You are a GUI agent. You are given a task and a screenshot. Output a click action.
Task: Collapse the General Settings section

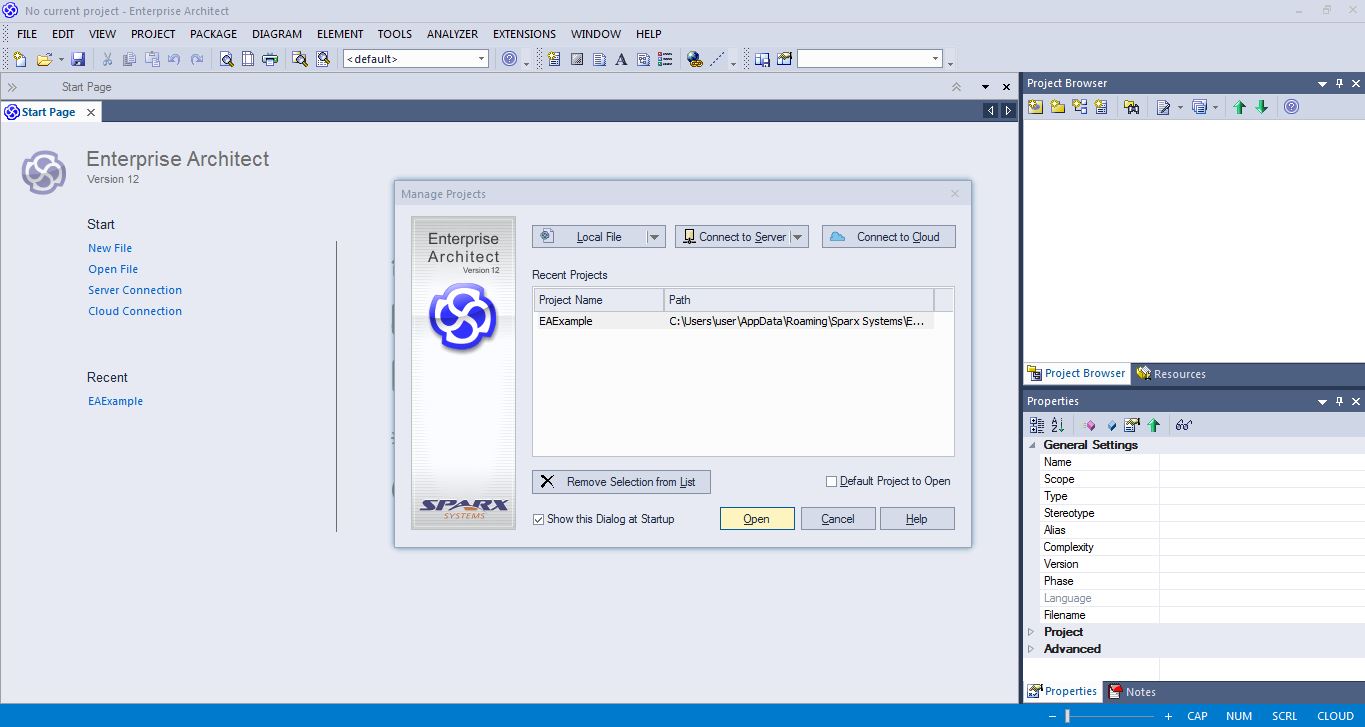1031,445
